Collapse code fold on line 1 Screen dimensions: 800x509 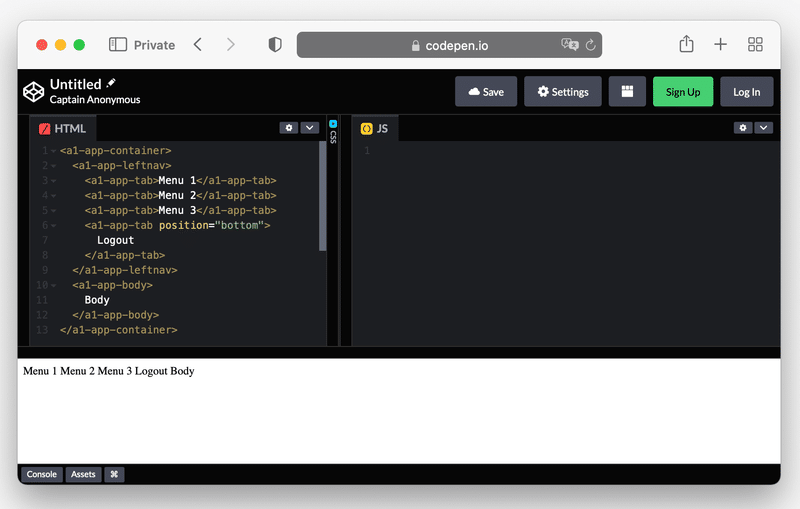[x=53, y=151]
